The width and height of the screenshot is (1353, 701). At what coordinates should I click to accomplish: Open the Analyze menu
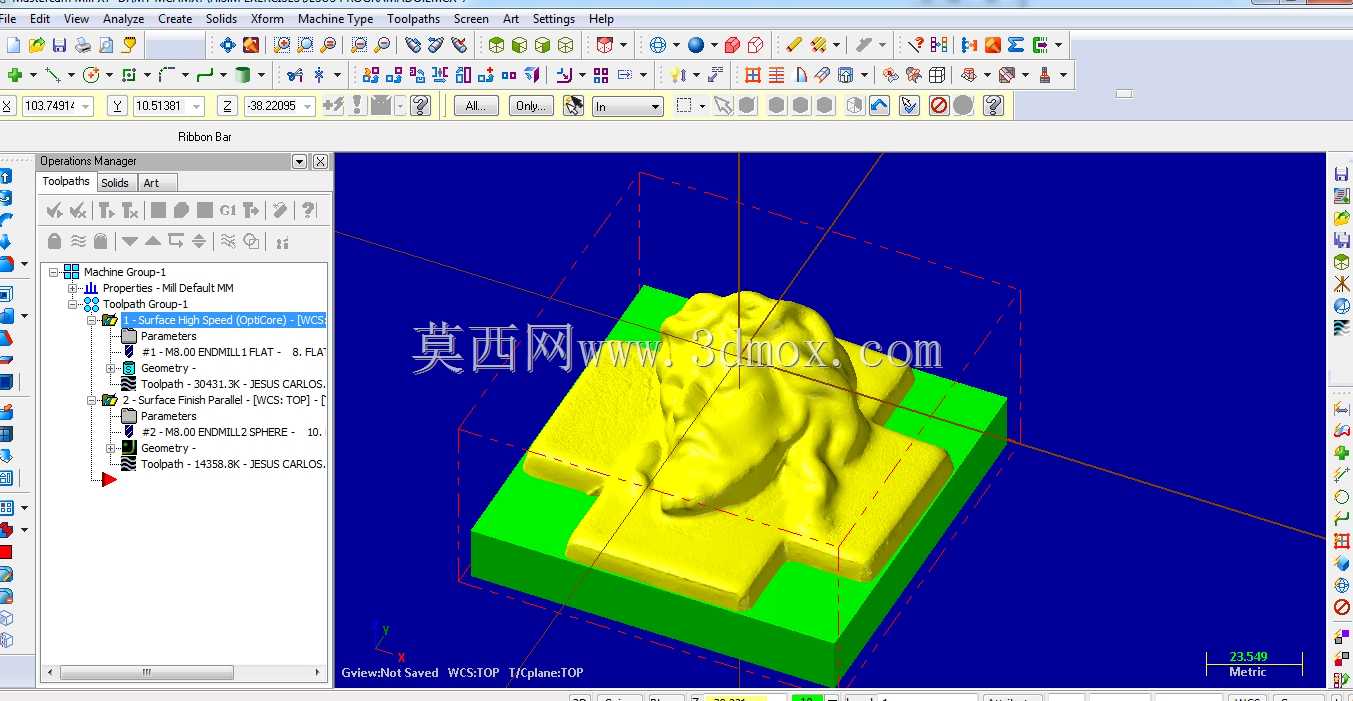click(123, 18)
